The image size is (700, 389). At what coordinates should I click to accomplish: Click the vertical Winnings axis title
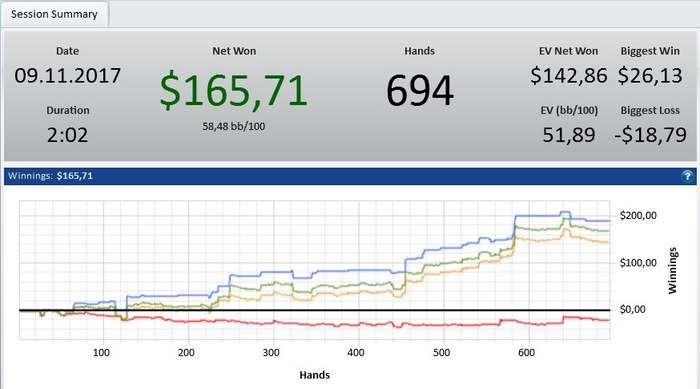pyautogui.click(x=672, y=271)
